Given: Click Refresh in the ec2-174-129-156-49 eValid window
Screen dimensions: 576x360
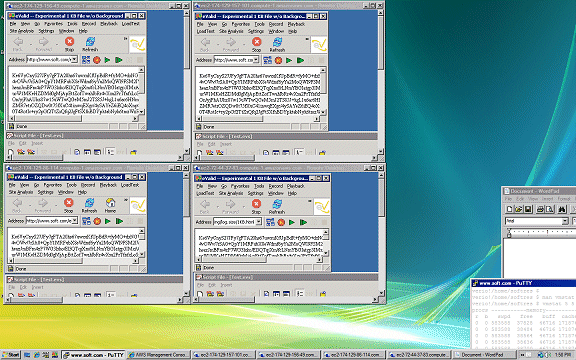Looking at the screenshot, I should click(x=90, y=44).
